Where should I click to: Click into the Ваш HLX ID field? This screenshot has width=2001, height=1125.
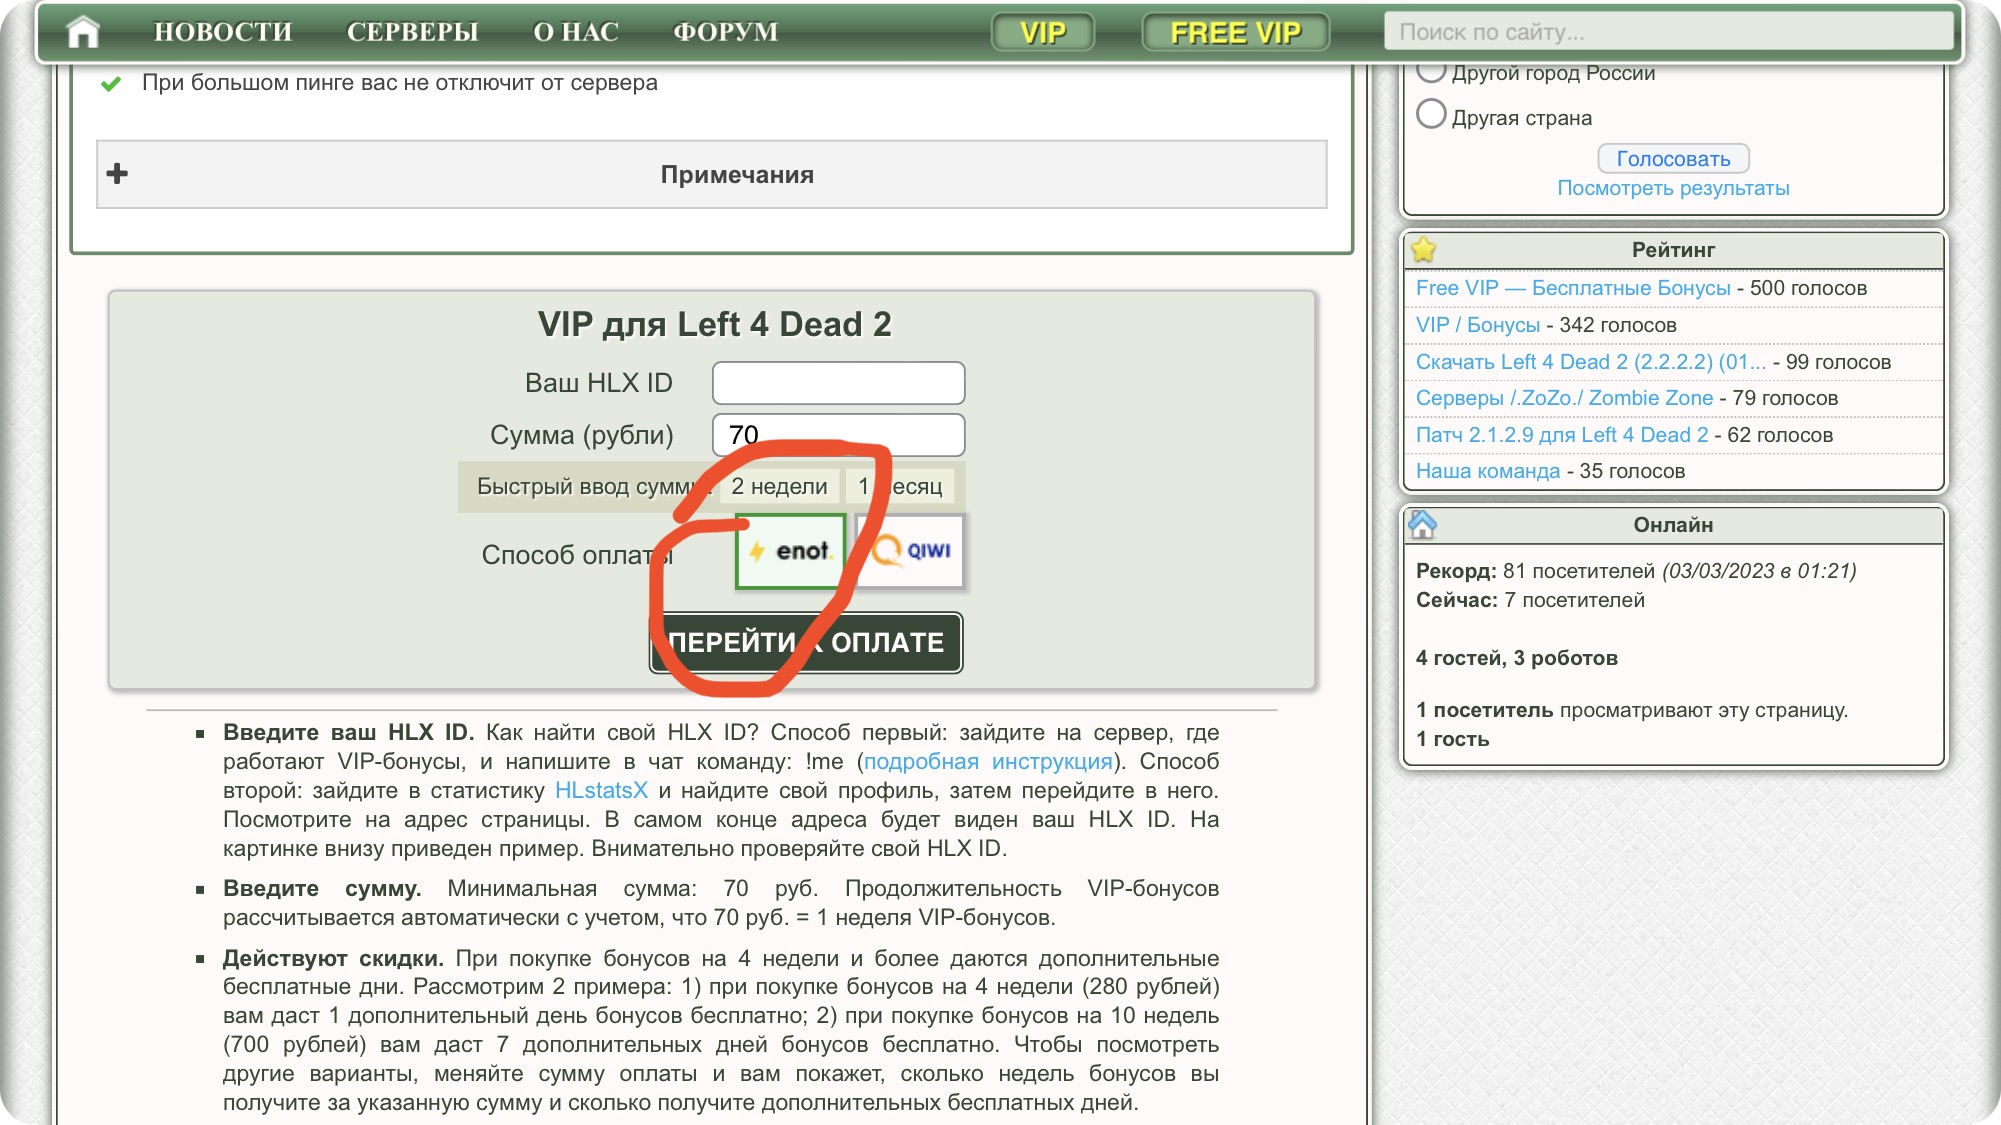point(838,383)
